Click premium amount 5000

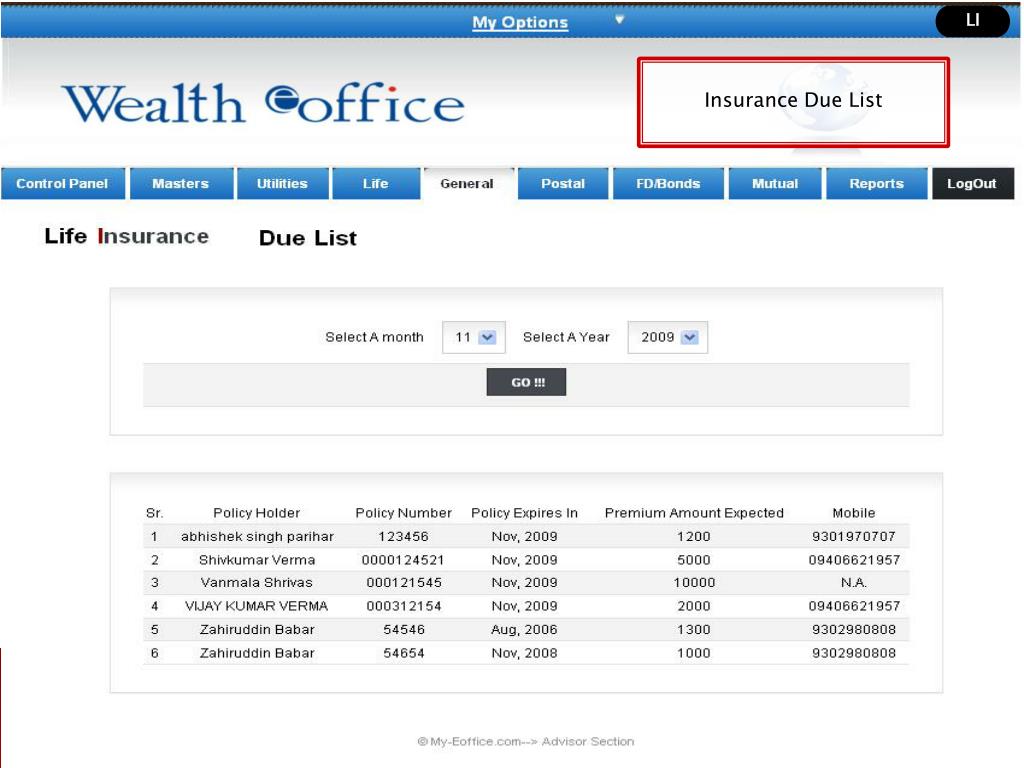[694, 560]
